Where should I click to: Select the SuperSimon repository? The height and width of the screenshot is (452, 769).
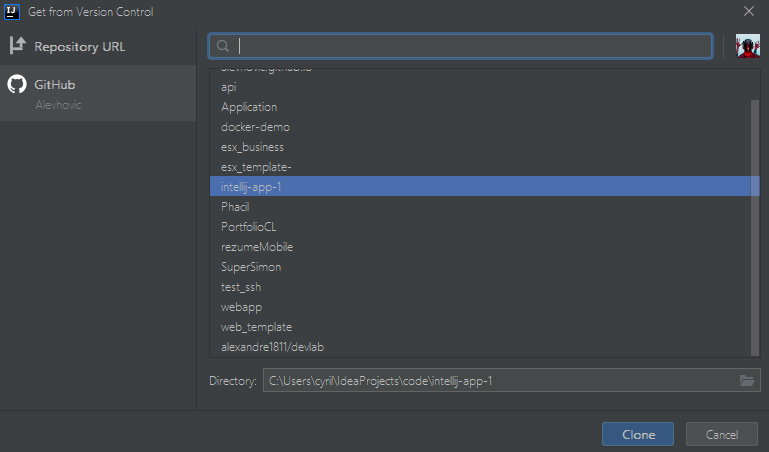[485, 267]
